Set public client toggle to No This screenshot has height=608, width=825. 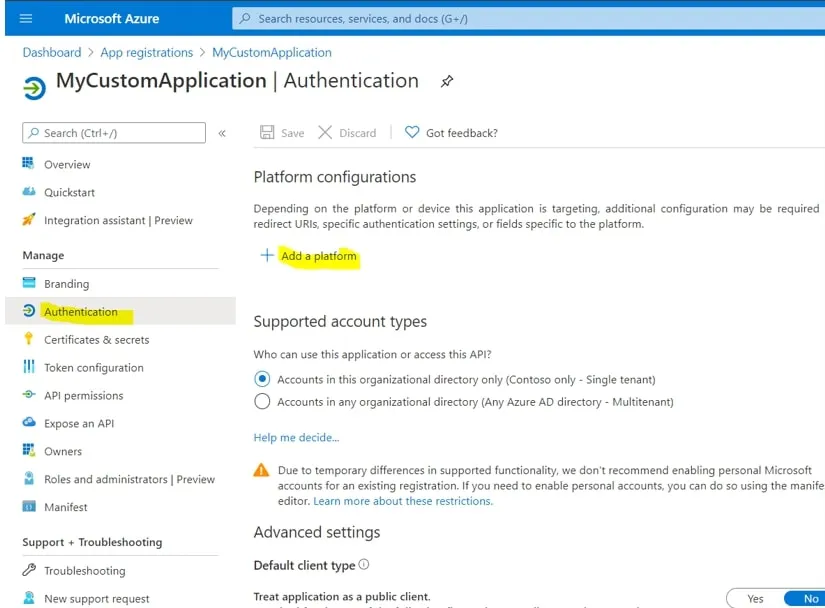tap(810, 598)
